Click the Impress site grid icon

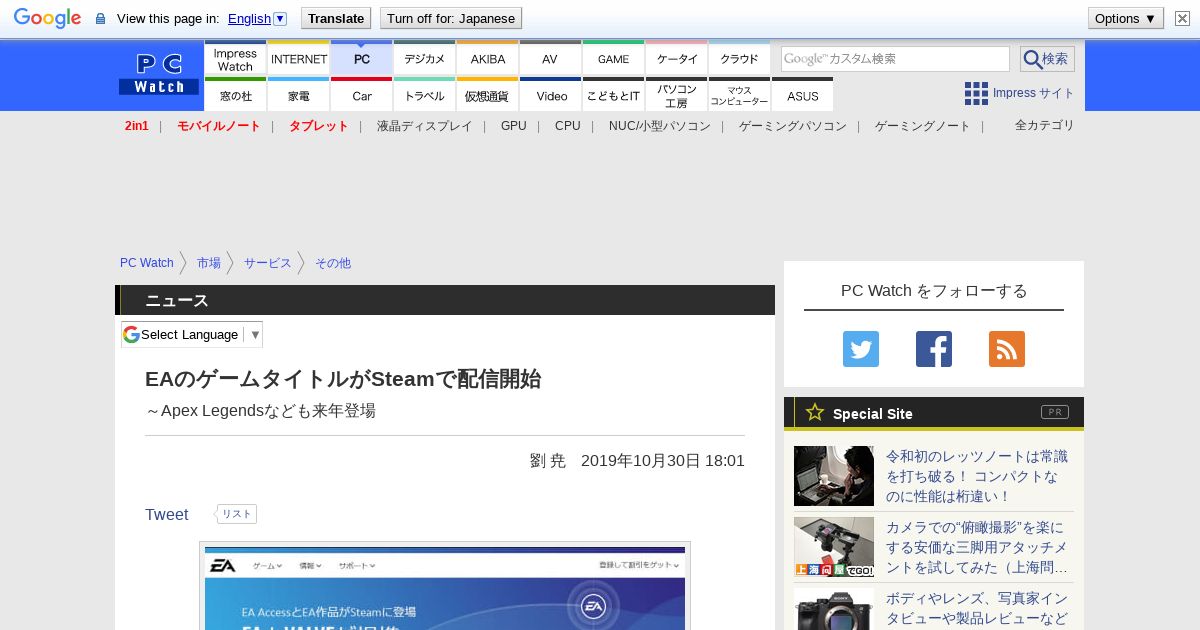pyautogui.click(x=976, y=93)
